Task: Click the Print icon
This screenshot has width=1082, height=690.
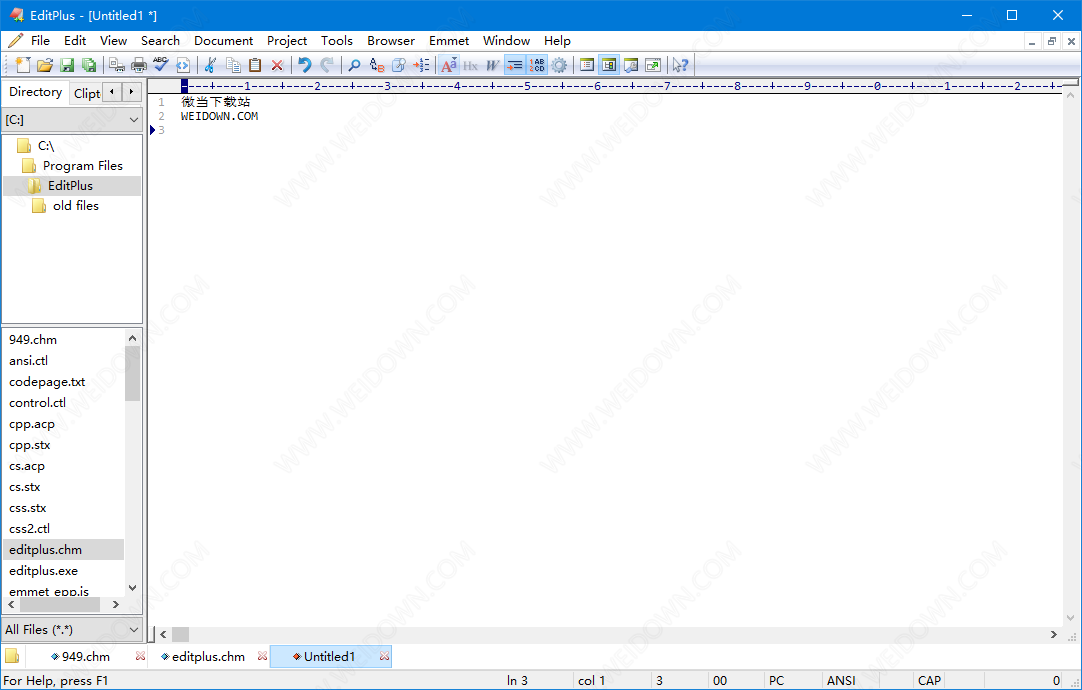Action: pyautogui.click(x=139, y=65)
